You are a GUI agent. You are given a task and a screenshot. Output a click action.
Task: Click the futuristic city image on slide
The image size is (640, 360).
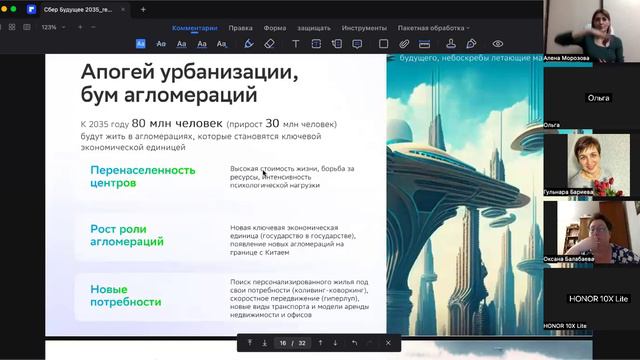click(x=465, y=195)
